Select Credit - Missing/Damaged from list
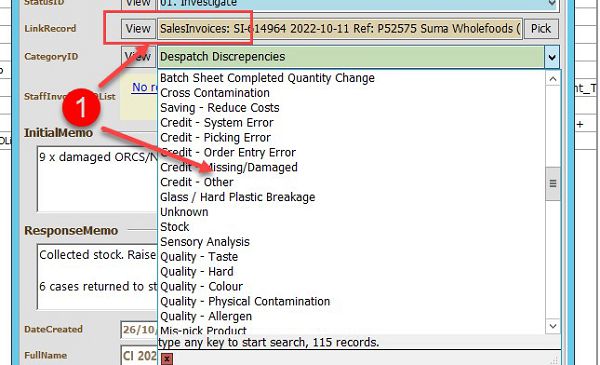Viewport: 600px width, 365px height. coord(229,167)
